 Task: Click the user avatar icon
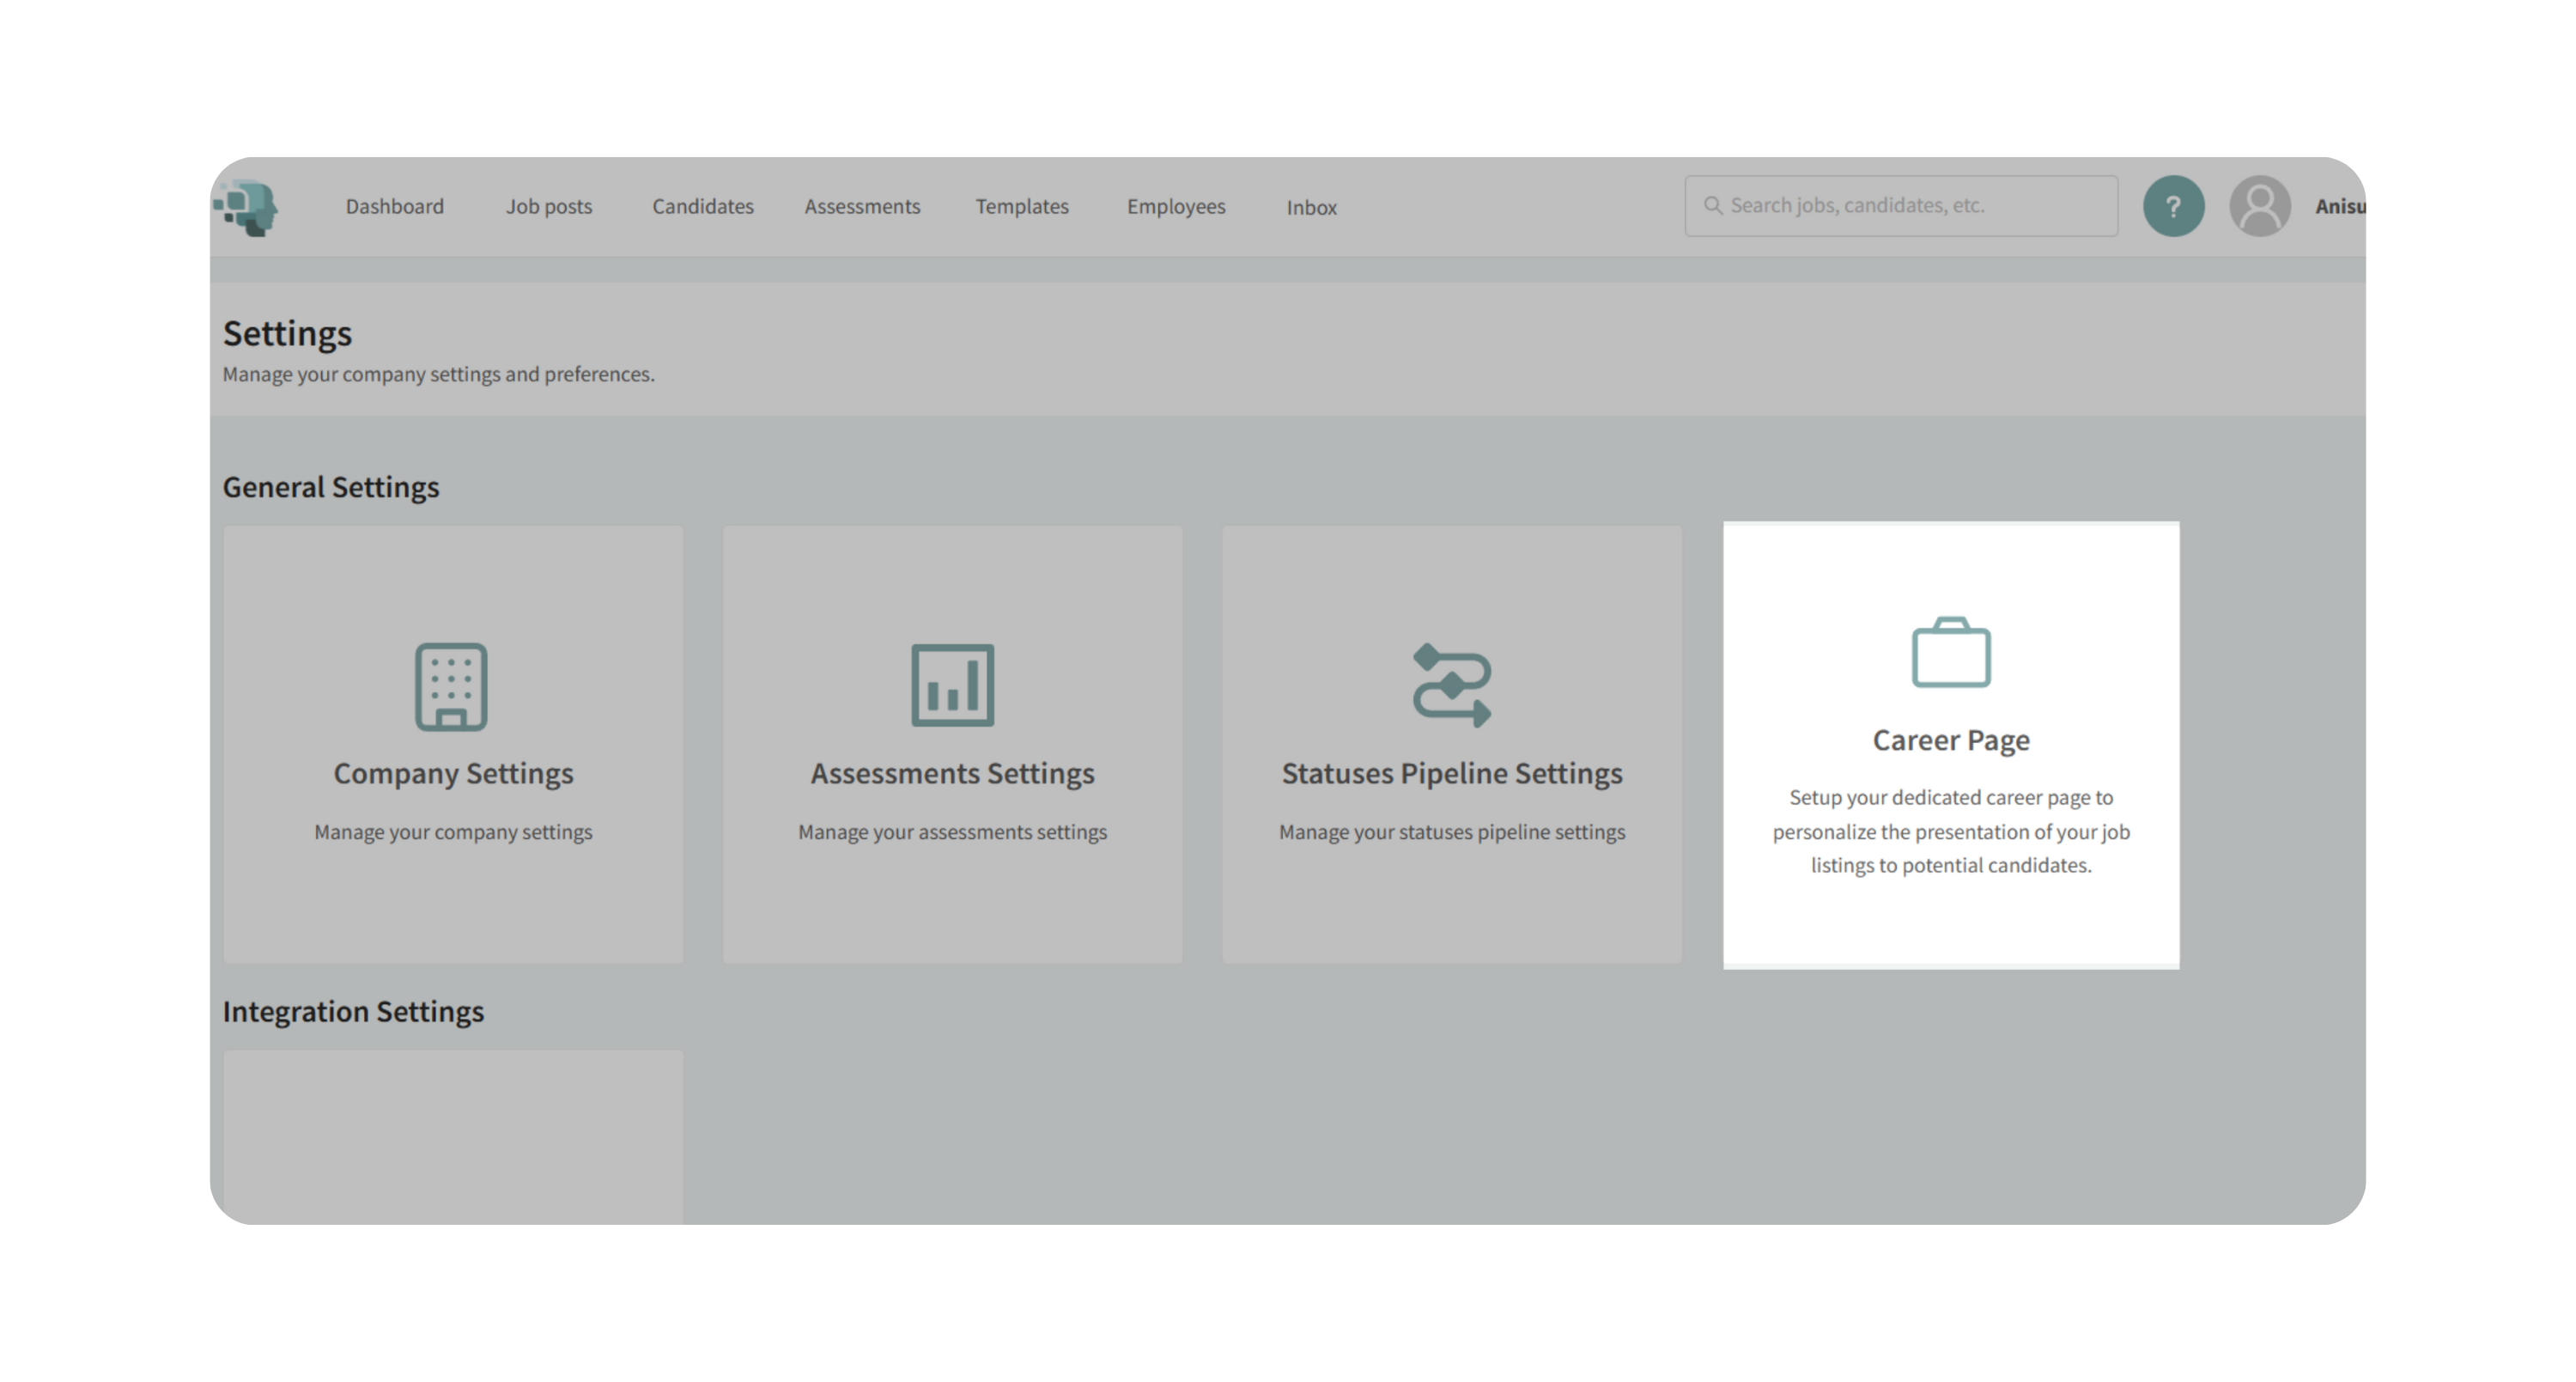pyautogui.click(x=2259, y=207)
